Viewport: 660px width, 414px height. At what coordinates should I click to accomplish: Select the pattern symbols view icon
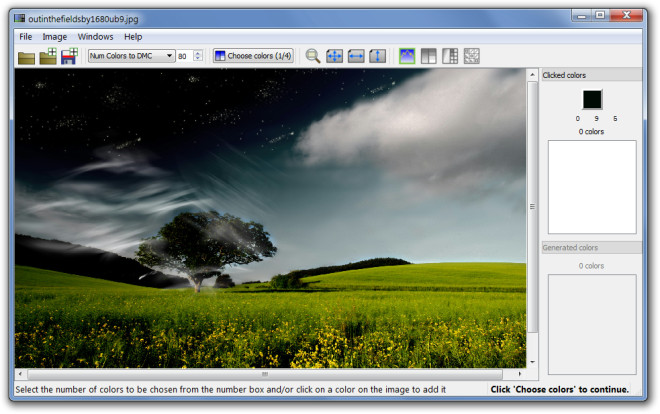coord(471,56)
